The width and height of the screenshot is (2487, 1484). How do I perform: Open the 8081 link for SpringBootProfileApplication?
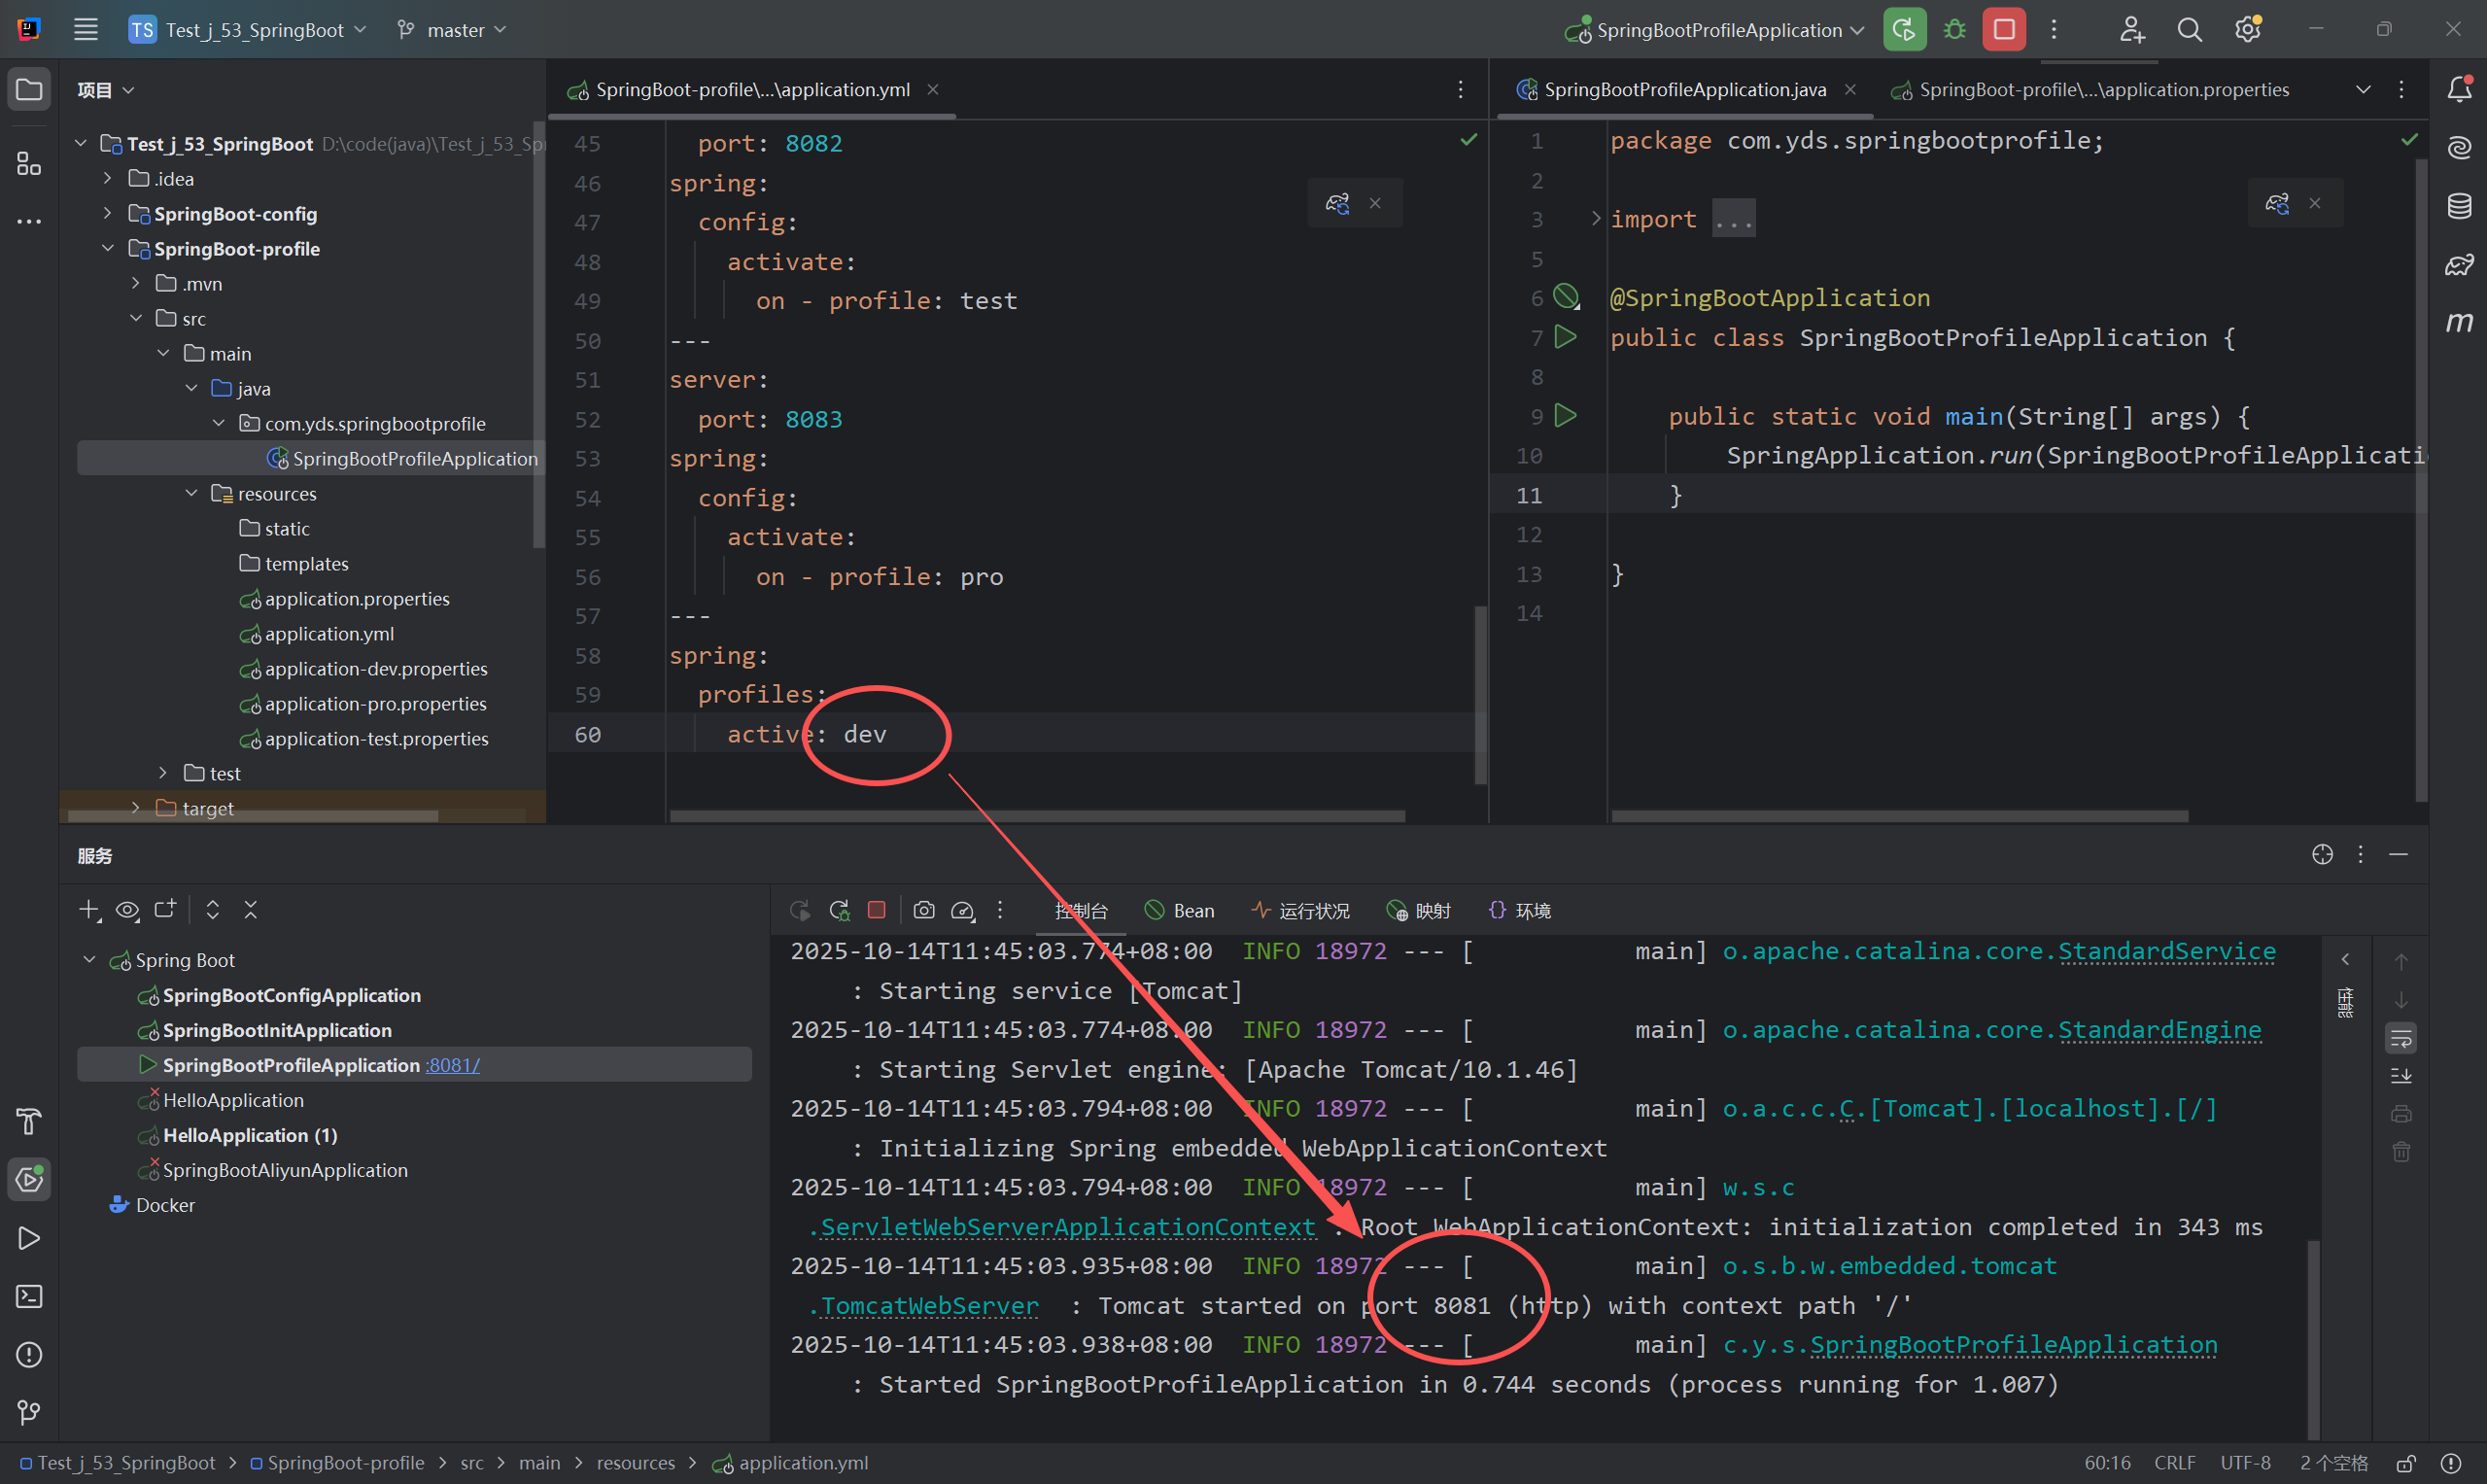[x=453, y=1065]
